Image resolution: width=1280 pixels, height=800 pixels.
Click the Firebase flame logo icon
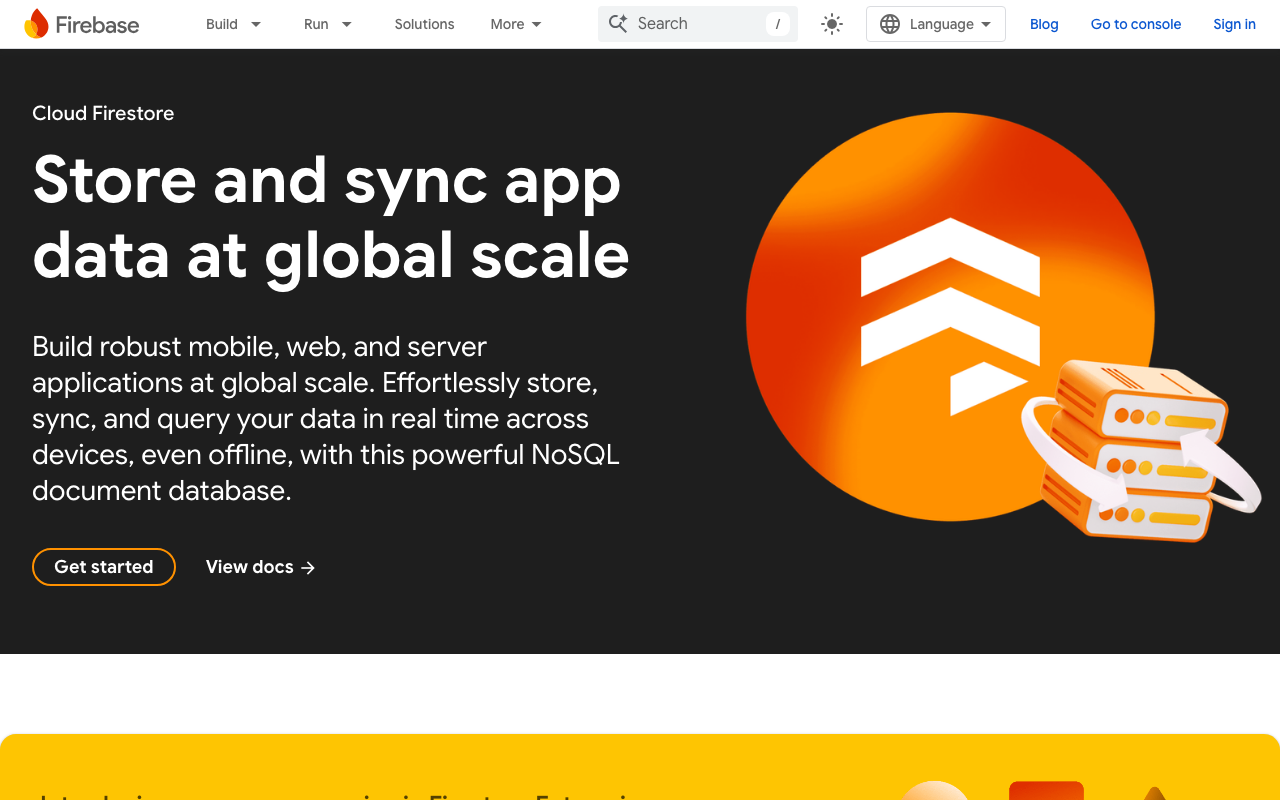click(x=36, y=24)
